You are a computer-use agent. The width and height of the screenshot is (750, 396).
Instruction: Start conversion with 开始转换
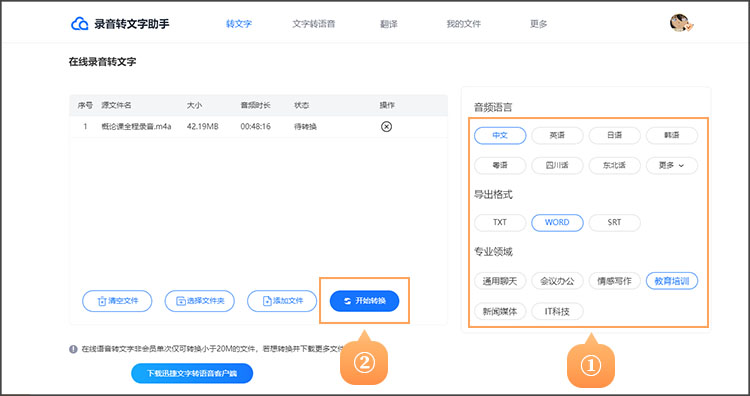coord(364,301)
